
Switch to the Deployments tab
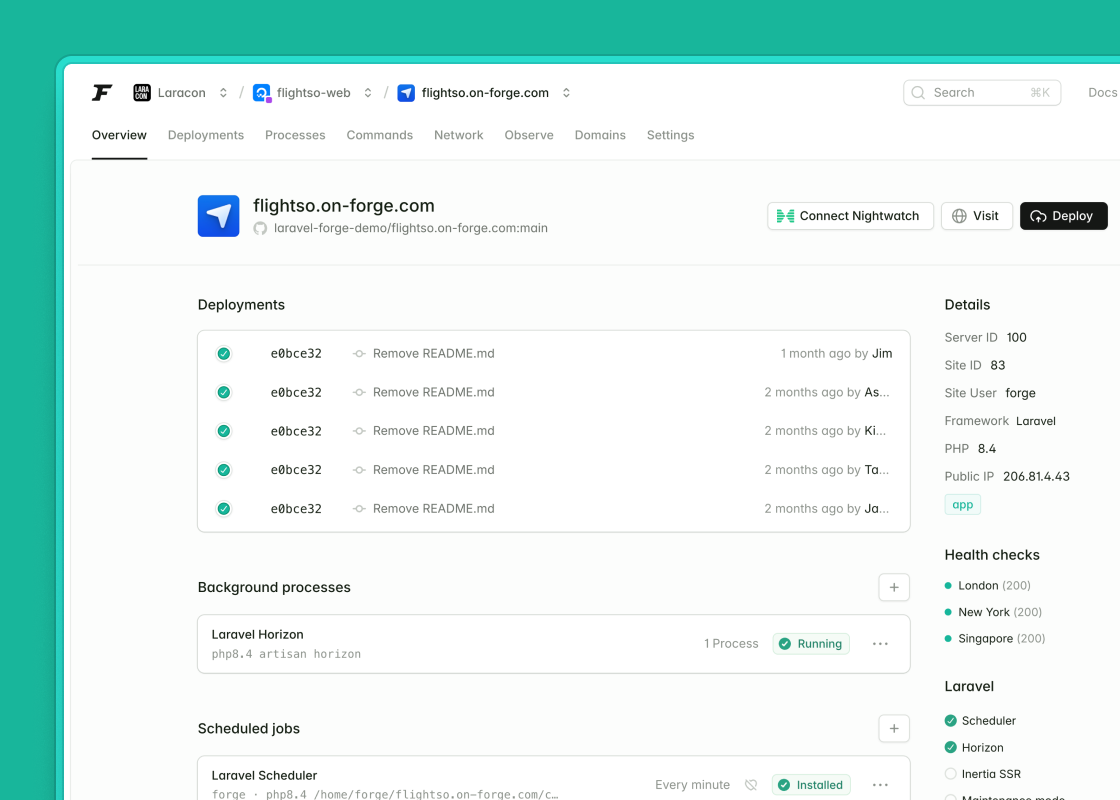click(206, 135)
